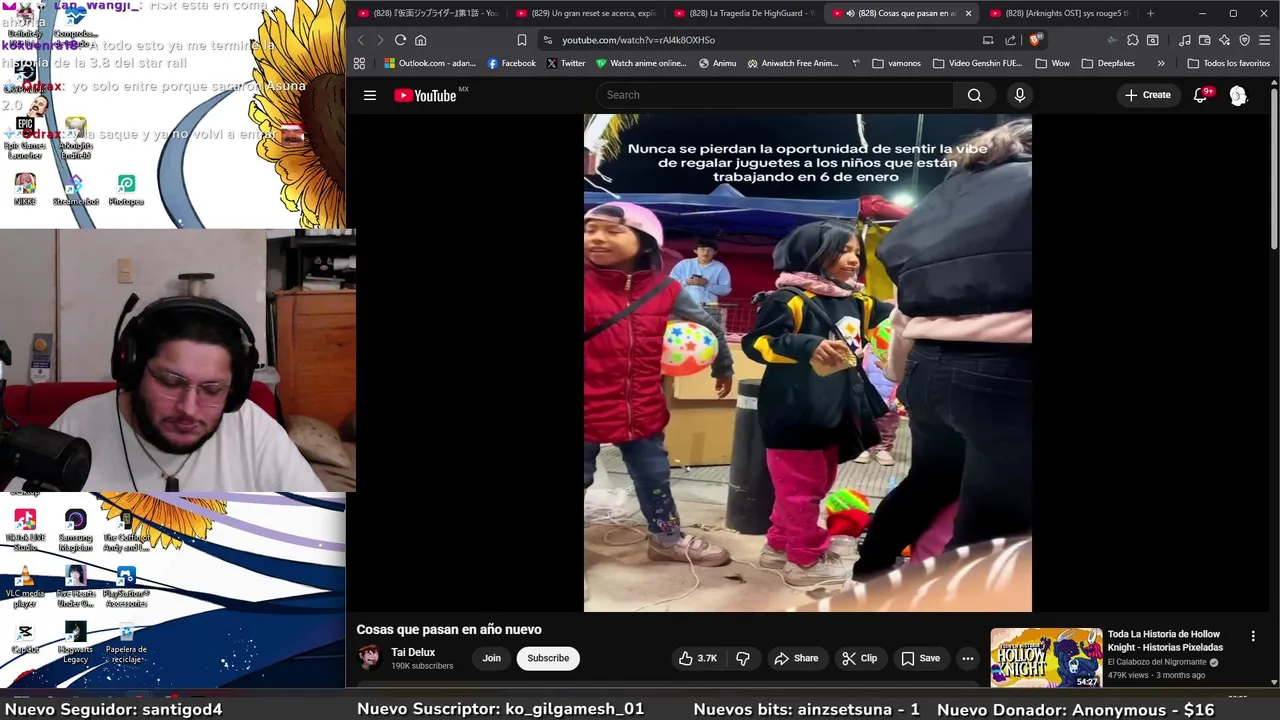This screenshot has width=1280, height=720.
Task: Open the YouTube guide hamburger menu
Action: pos(370,95)
